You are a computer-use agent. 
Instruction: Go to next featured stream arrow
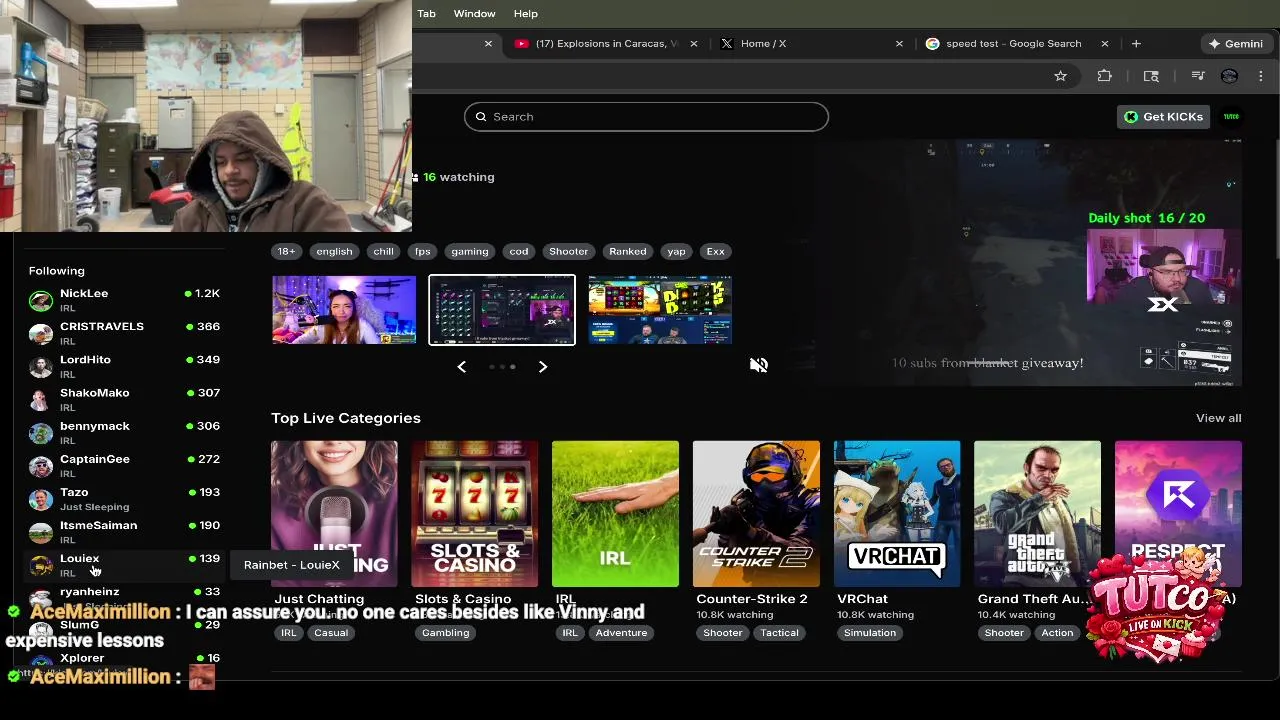(543, 367)
